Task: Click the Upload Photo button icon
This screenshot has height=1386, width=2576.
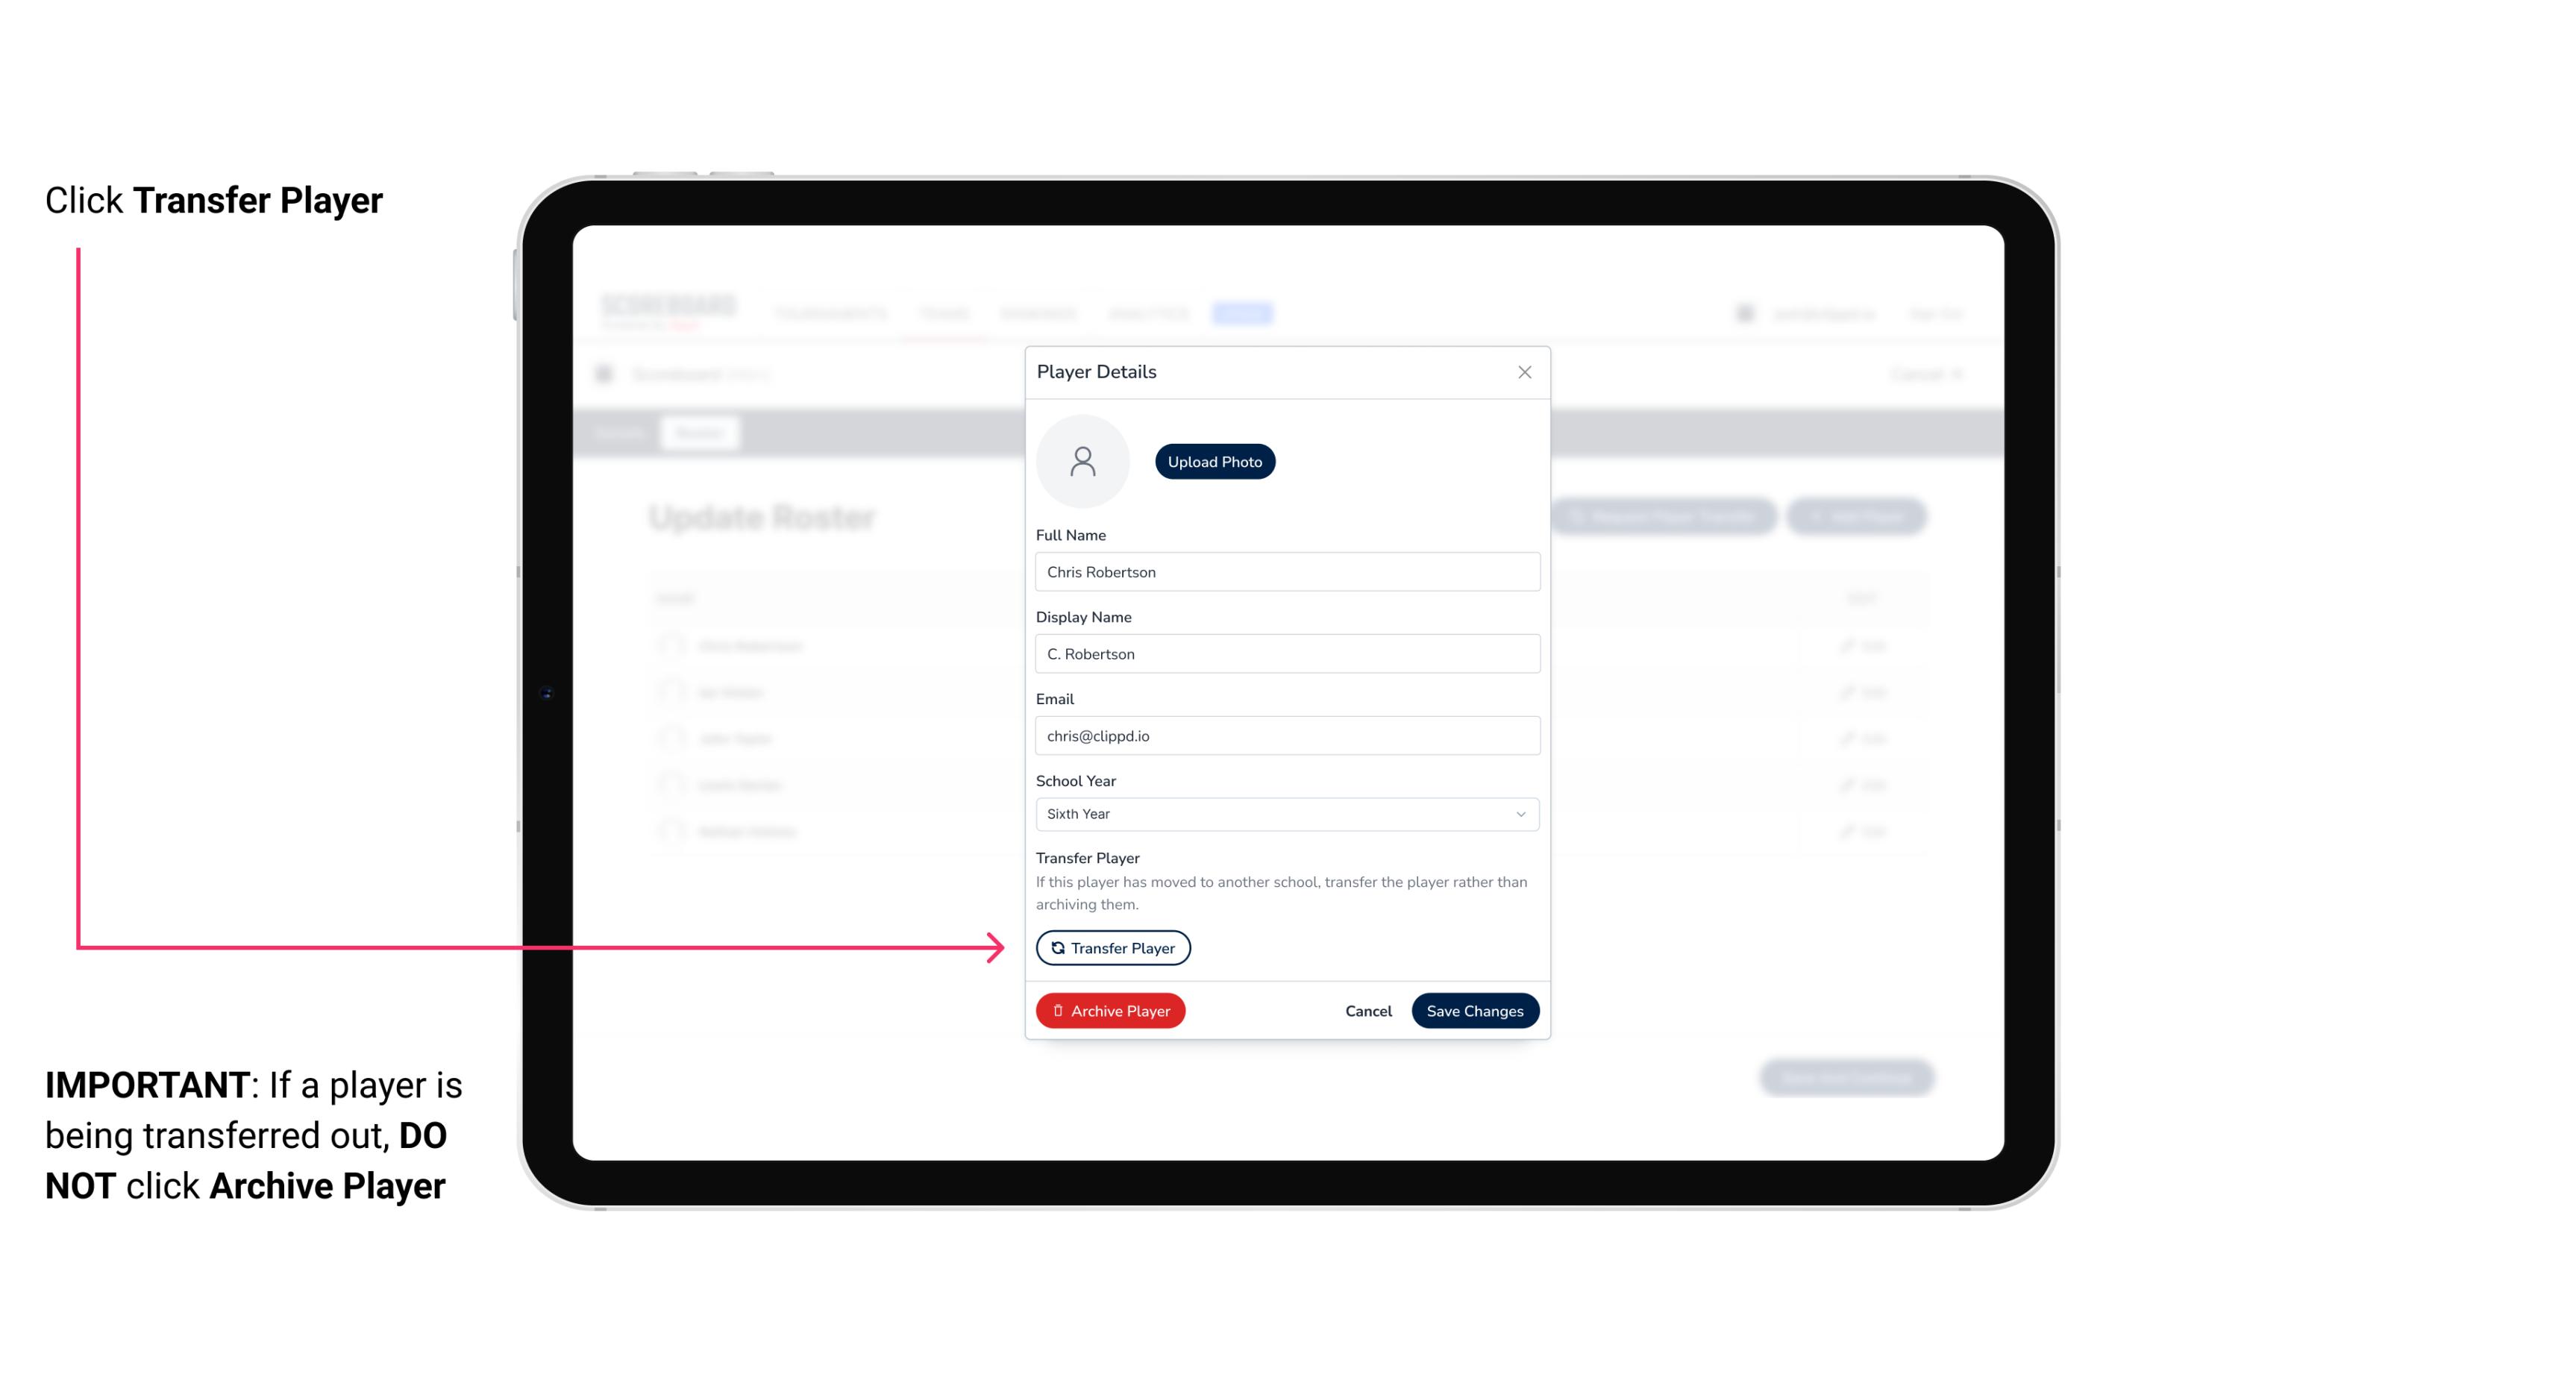Action: pyautogui.click(x=1215, y=461)
